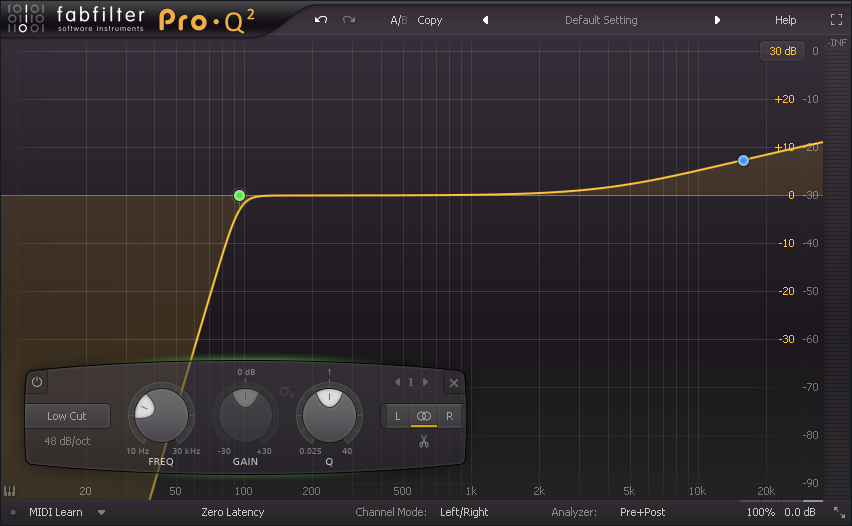Click the MIDI indicator dot in status bar
The image size is (852, 526).
pyautogui.click(x=13, y=512)
